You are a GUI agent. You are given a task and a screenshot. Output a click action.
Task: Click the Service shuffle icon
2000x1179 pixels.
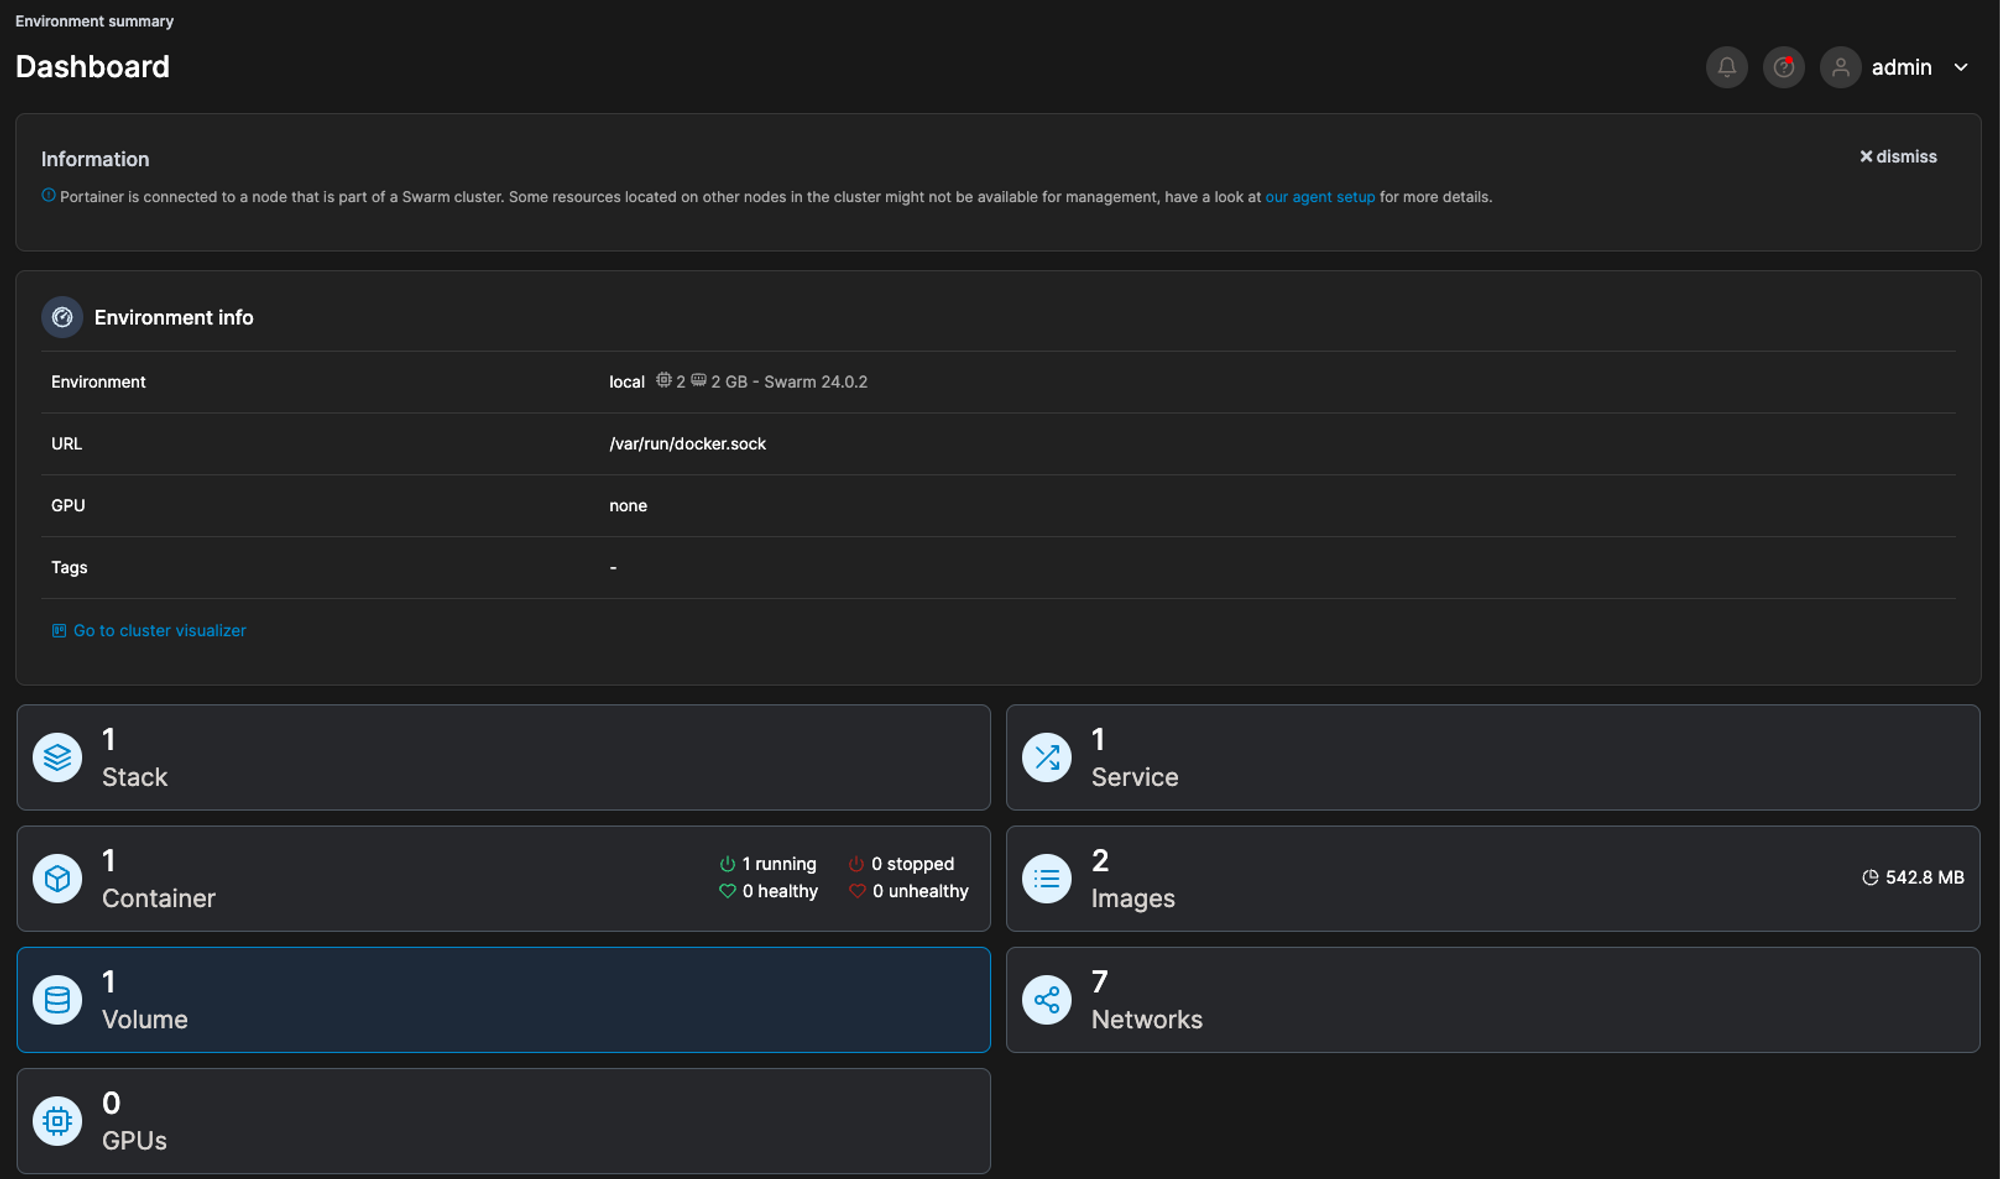[1047, 757]
